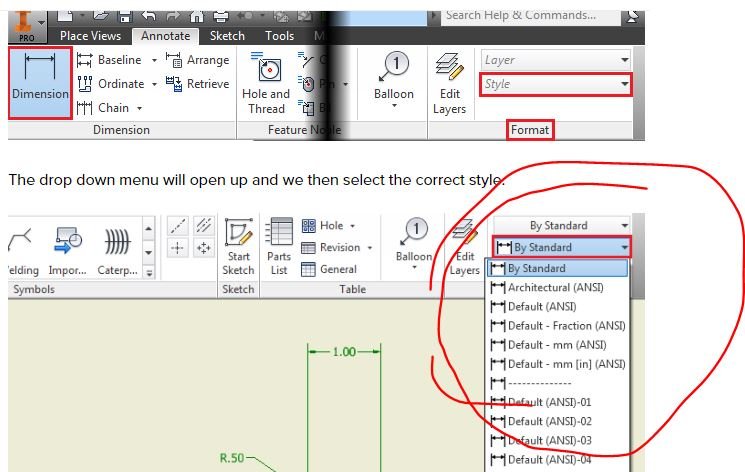
Task: Click the Open folder icon in quick access
Action: tap(101, 16)
